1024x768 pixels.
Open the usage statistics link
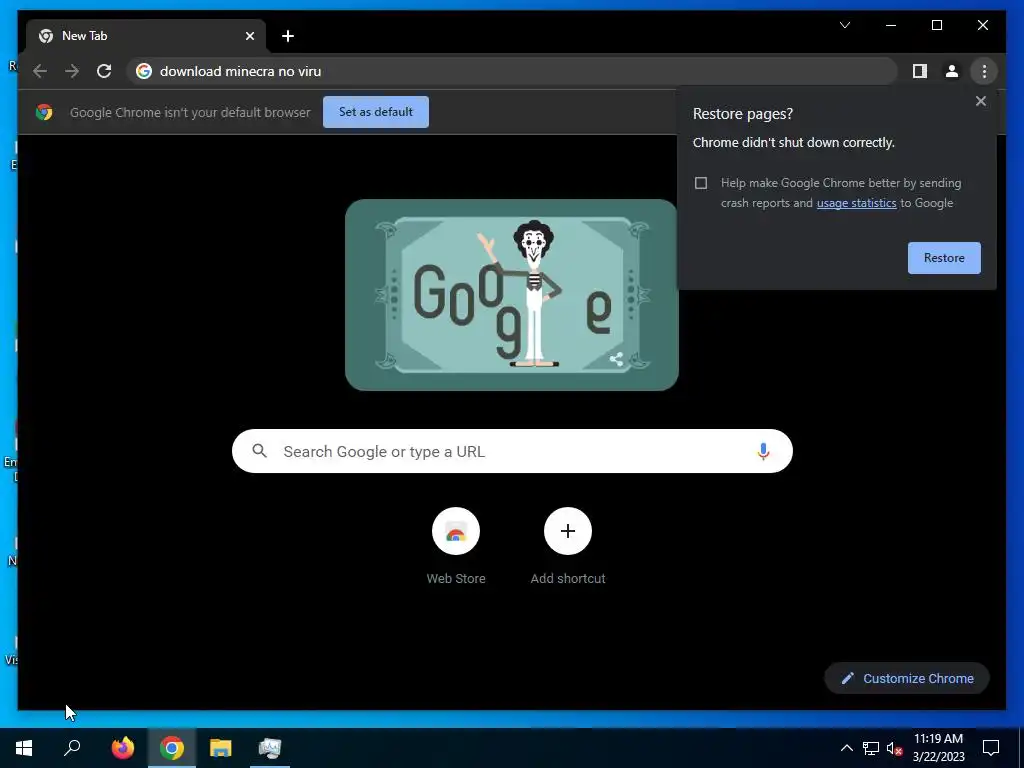tap(856, 203)
